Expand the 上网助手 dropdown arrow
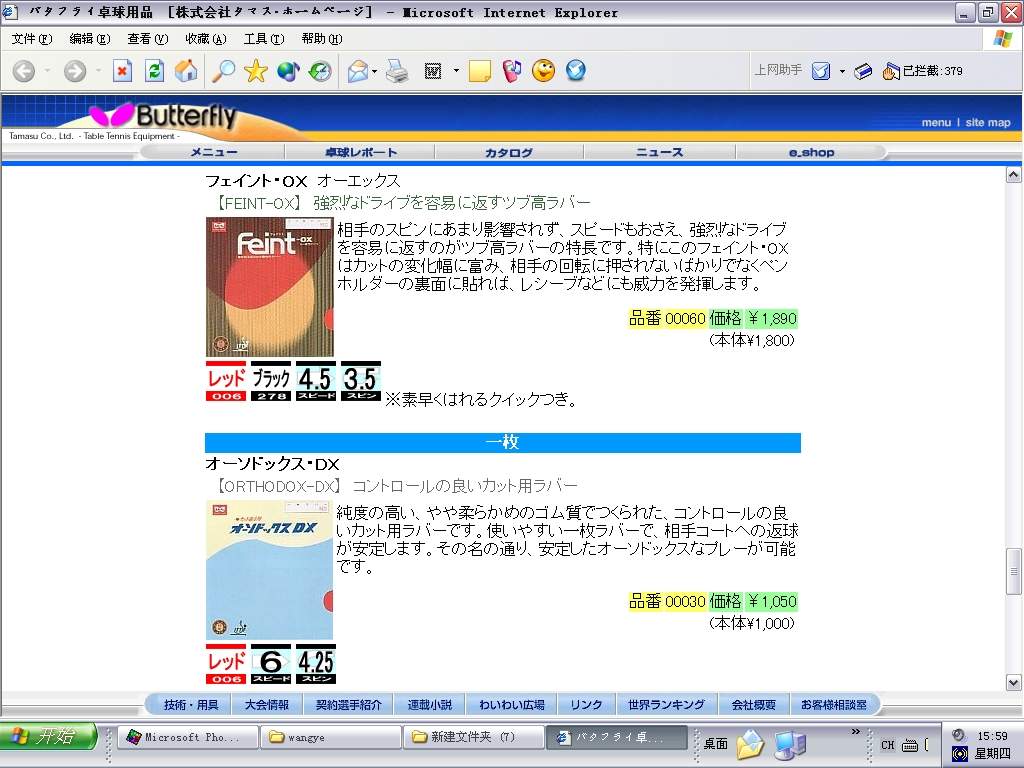Image resolution: width=1024 pixels, height=768 pixels. pyautogui.click(x=842, y=71)
